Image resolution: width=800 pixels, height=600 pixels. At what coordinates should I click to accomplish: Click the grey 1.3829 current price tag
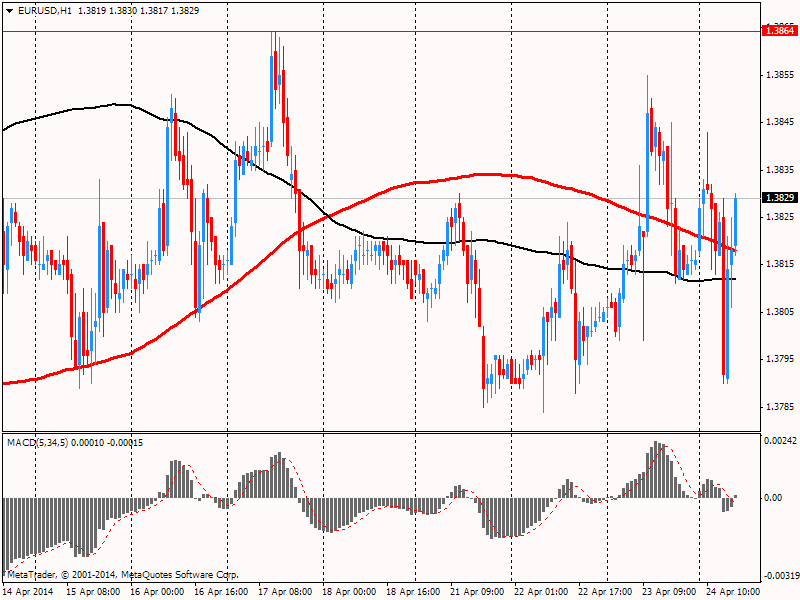coord(779,198)
